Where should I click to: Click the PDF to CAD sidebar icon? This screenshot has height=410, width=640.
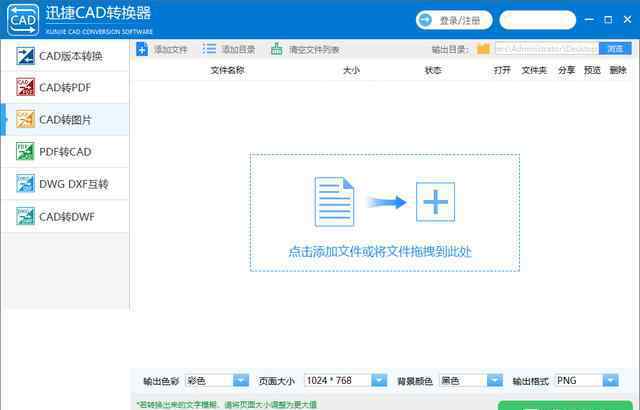point(25,152)
